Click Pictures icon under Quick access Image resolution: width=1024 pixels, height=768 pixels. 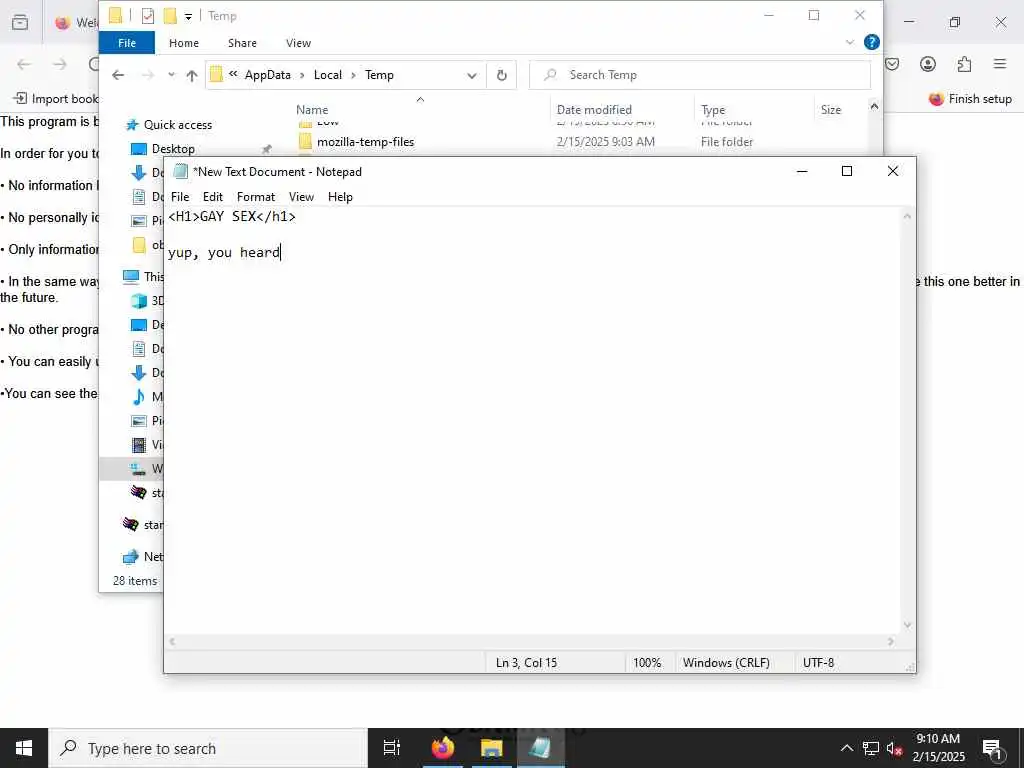(x=138, y=221)
